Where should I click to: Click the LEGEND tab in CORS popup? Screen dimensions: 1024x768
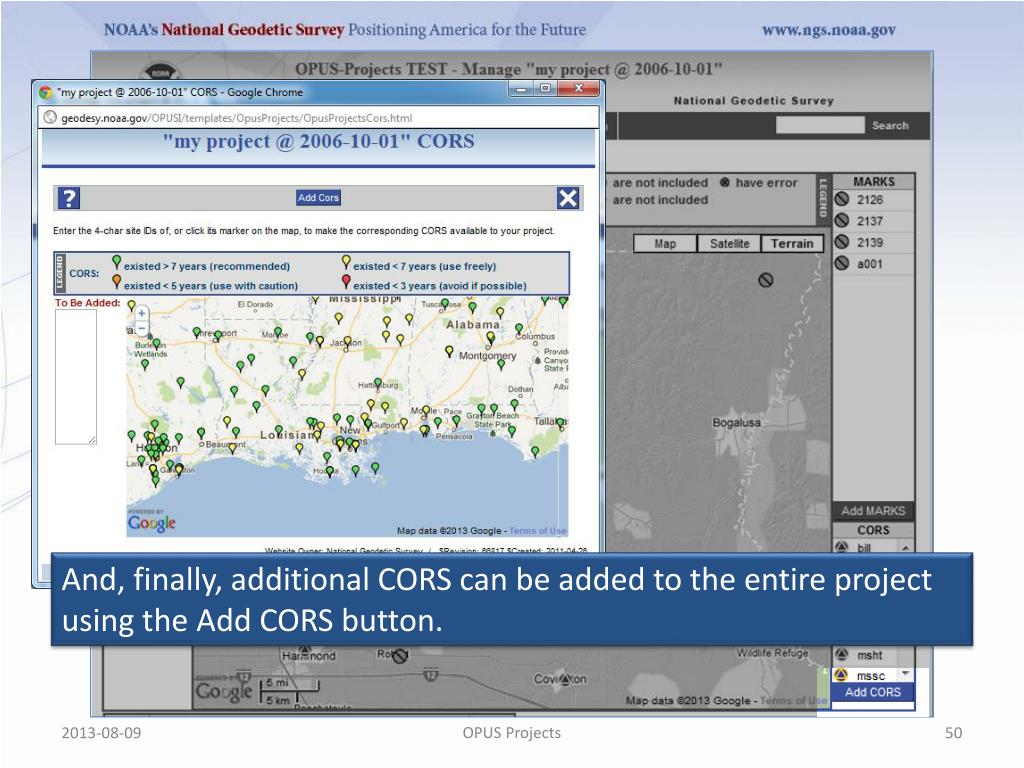[60, 274]
